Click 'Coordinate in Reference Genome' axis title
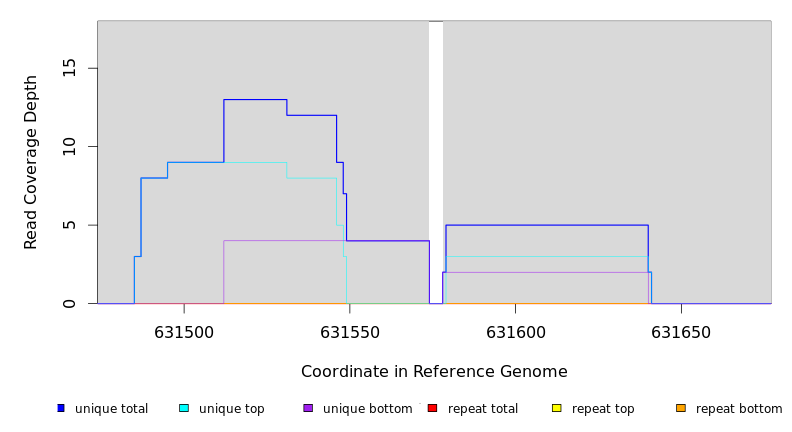This screenshot has width=792, height=432. [434, 372]
